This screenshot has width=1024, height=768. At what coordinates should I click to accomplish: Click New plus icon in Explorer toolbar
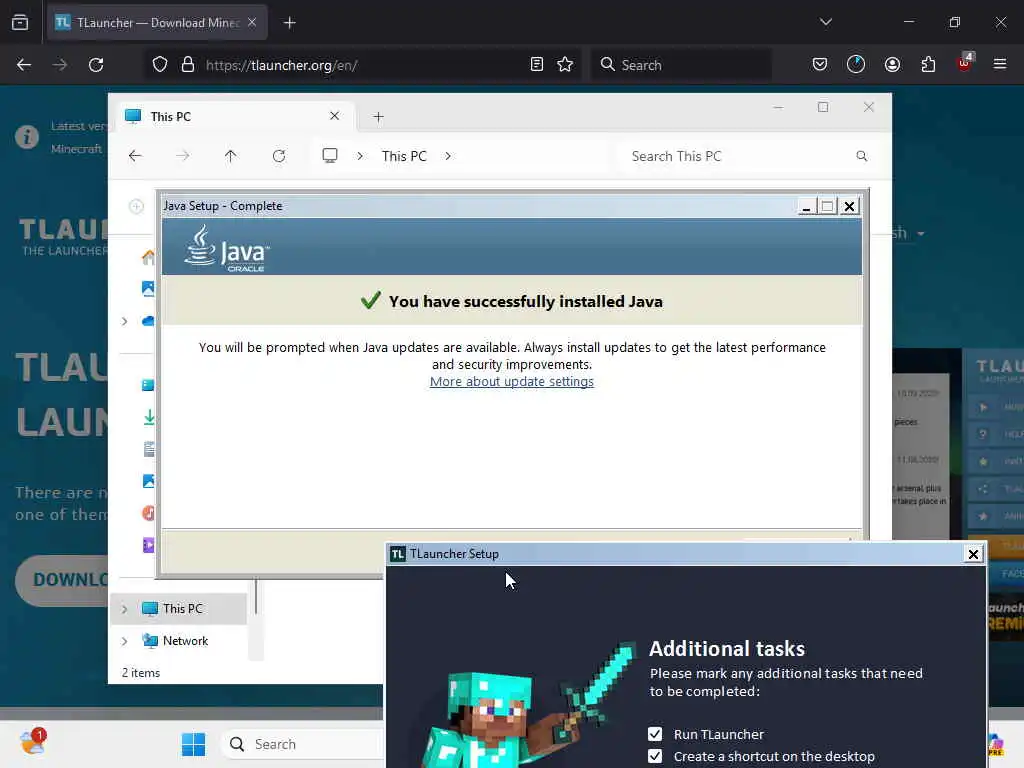pos(136,206)
